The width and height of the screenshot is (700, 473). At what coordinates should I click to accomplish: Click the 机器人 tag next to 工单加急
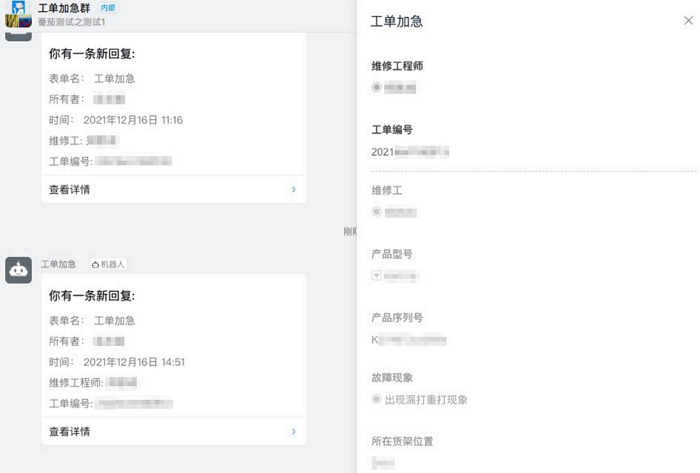tap(108, 265)
